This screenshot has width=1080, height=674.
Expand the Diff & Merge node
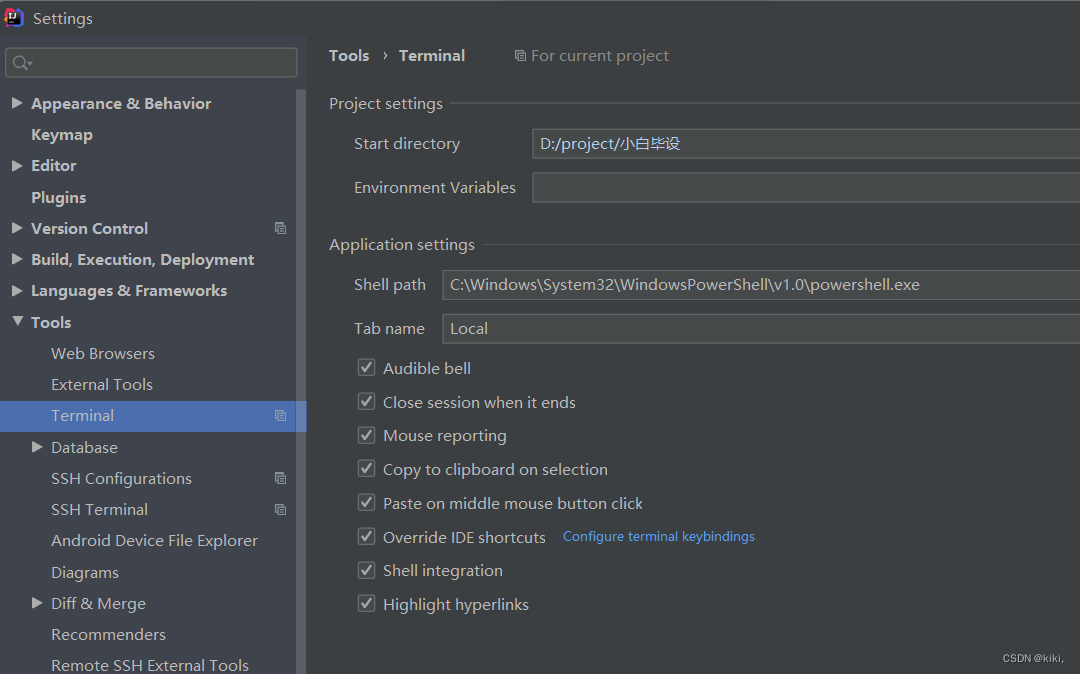pos(37,603)
